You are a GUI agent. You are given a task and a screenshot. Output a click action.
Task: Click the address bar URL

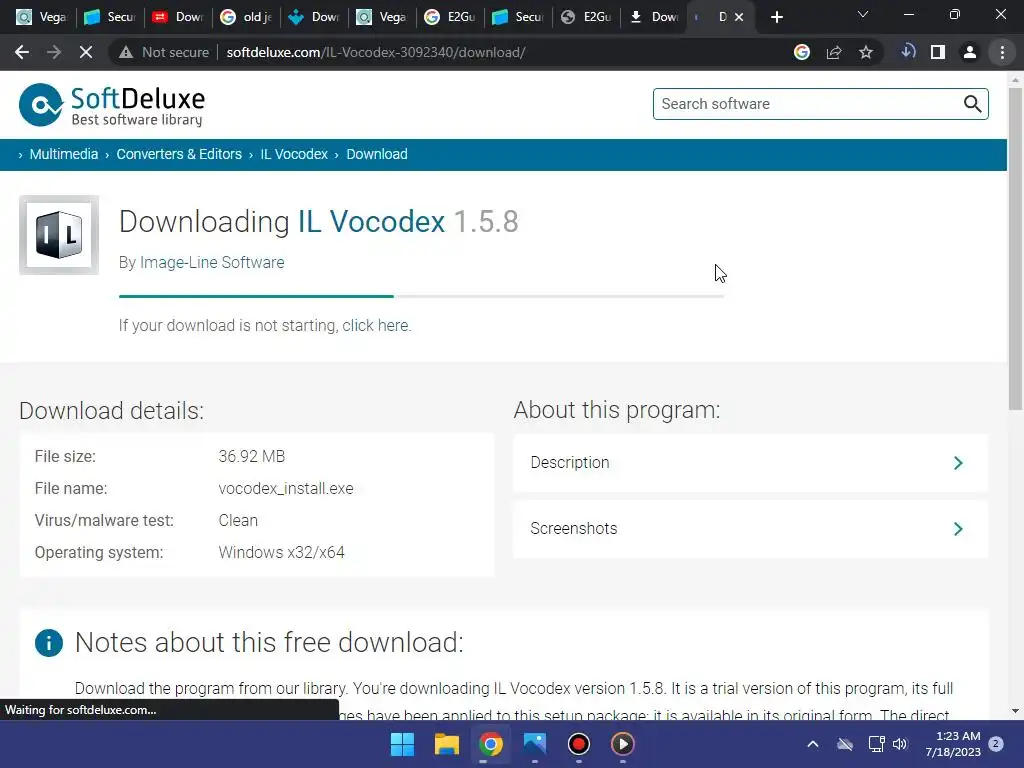coord(376,52)
